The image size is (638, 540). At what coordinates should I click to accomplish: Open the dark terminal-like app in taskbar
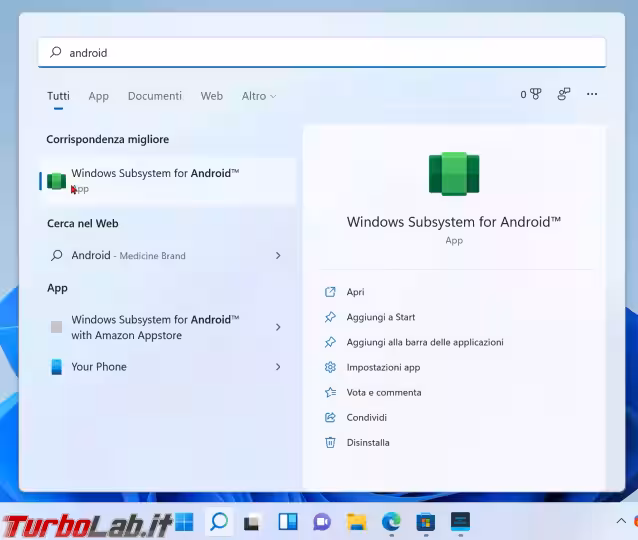click(x=460, y=522)
